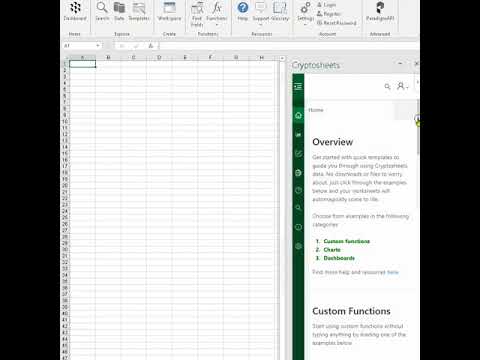Click into the formula bar
Image resolution: width=480 pixels, height=360 pixels.
click(288, 46)
